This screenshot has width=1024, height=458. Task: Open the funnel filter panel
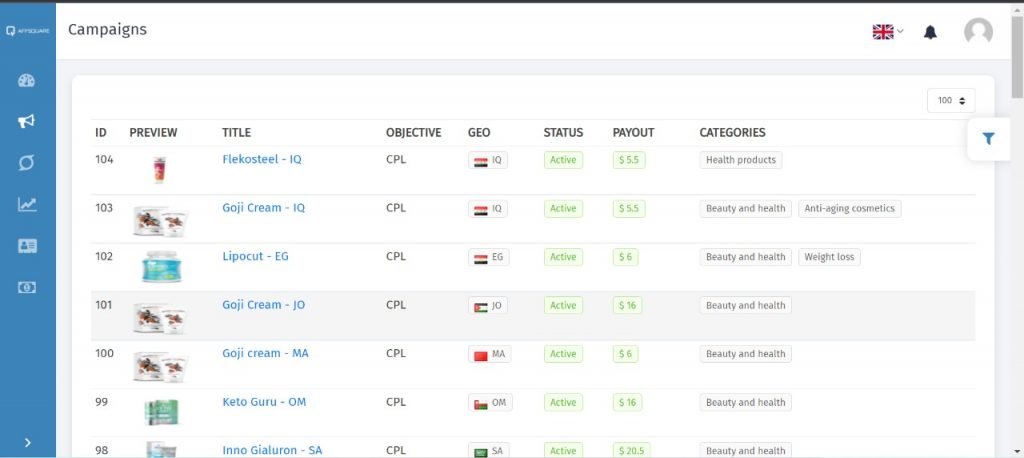(x=988, y=139)
